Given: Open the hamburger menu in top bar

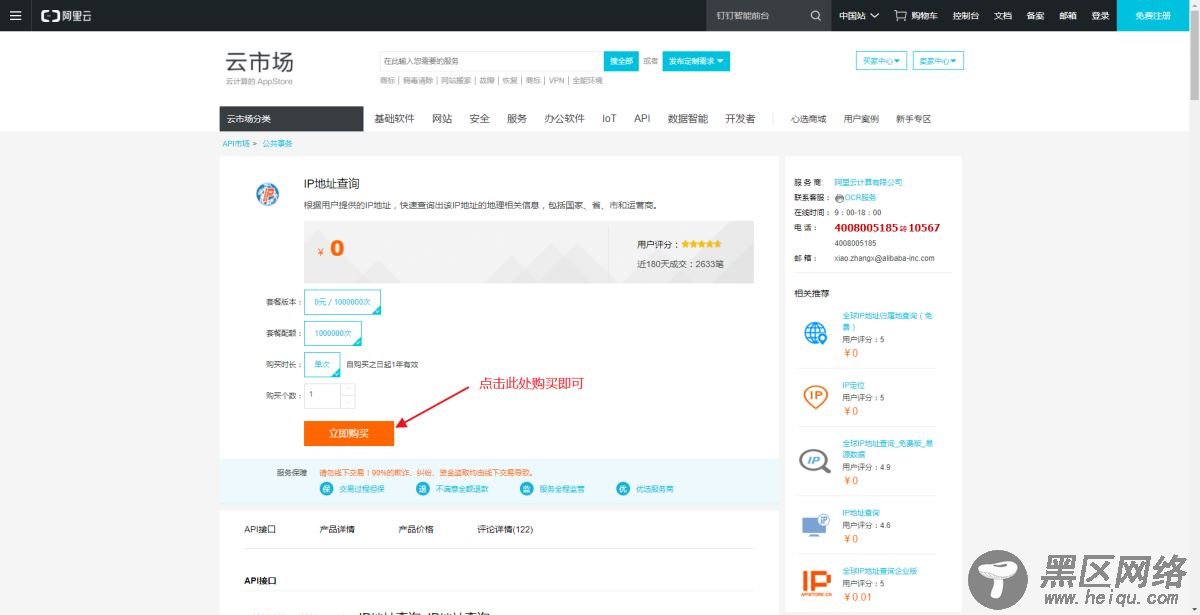Looking at the screenshot, I should click(15, 15).
